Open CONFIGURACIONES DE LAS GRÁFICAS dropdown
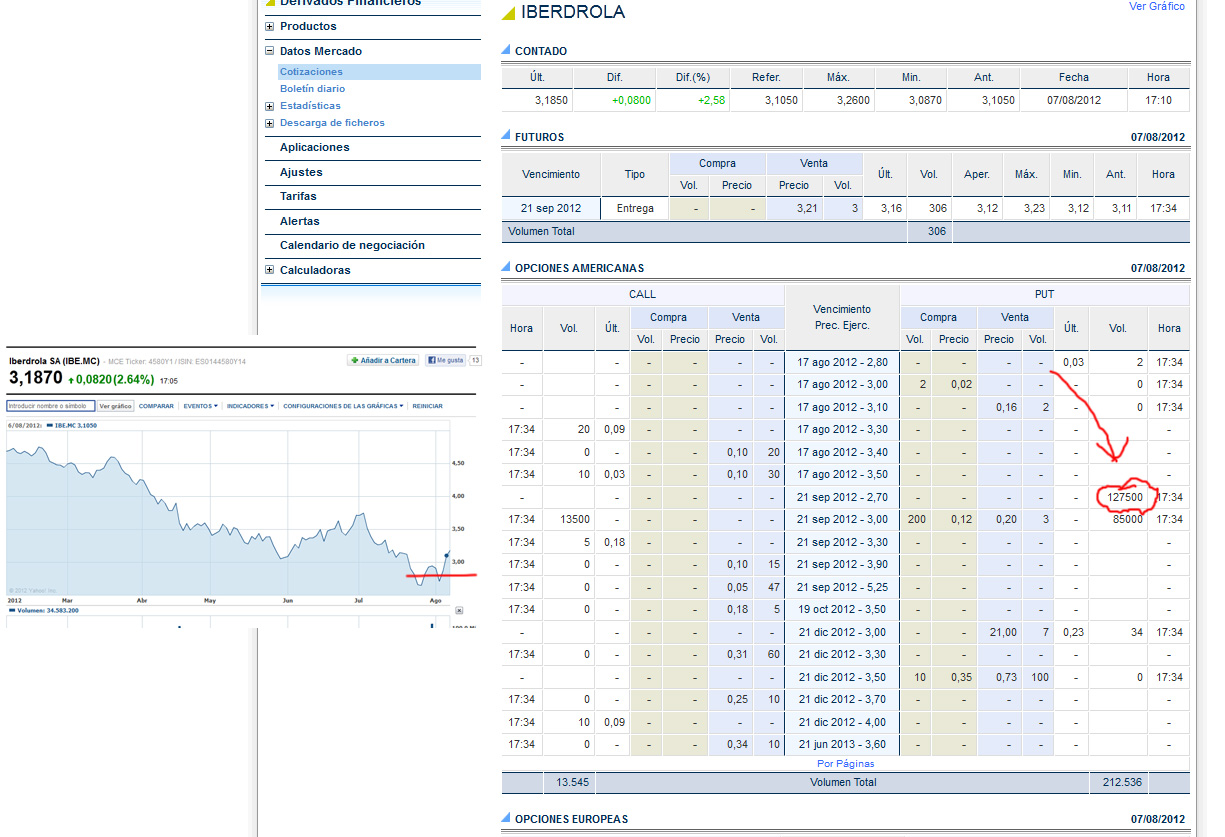Screen dimensions: 1225x837 click(344, 406)
